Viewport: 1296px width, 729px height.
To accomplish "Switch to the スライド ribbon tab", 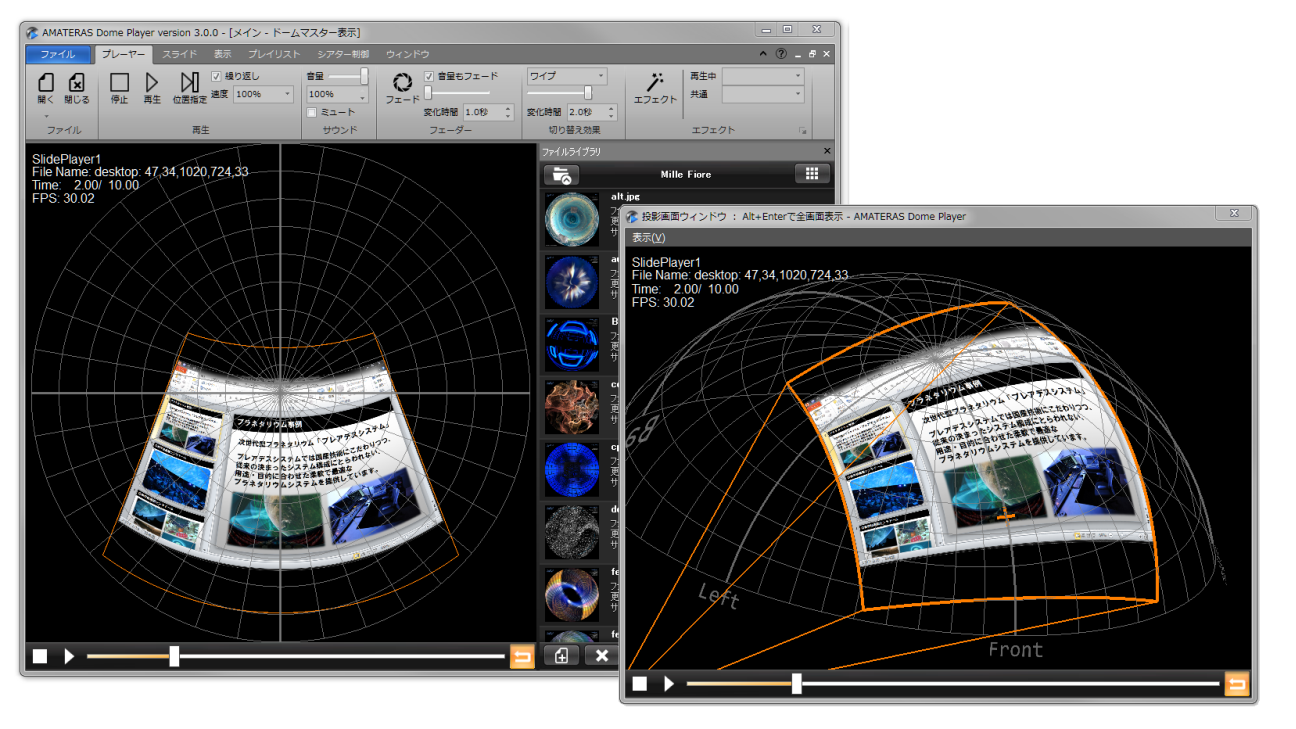I will pos(179,54).
